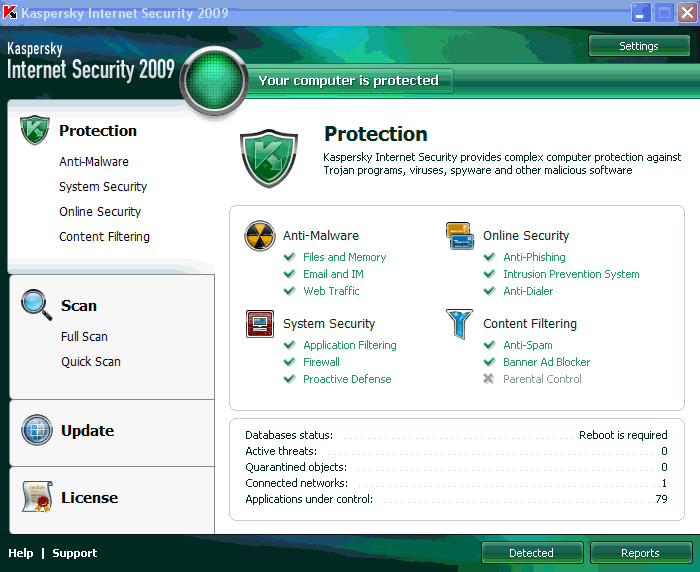Click the checkmark beside Application Filtering
Image resolution: width=700 pixels, height=572 pixels.
click(x=290, y=345)
